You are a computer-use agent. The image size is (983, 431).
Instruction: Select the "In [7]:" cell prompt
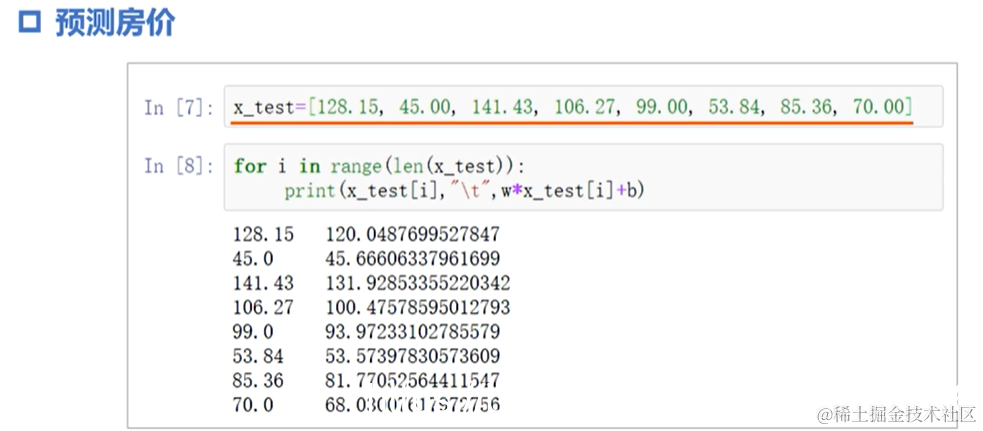point(179,107)
